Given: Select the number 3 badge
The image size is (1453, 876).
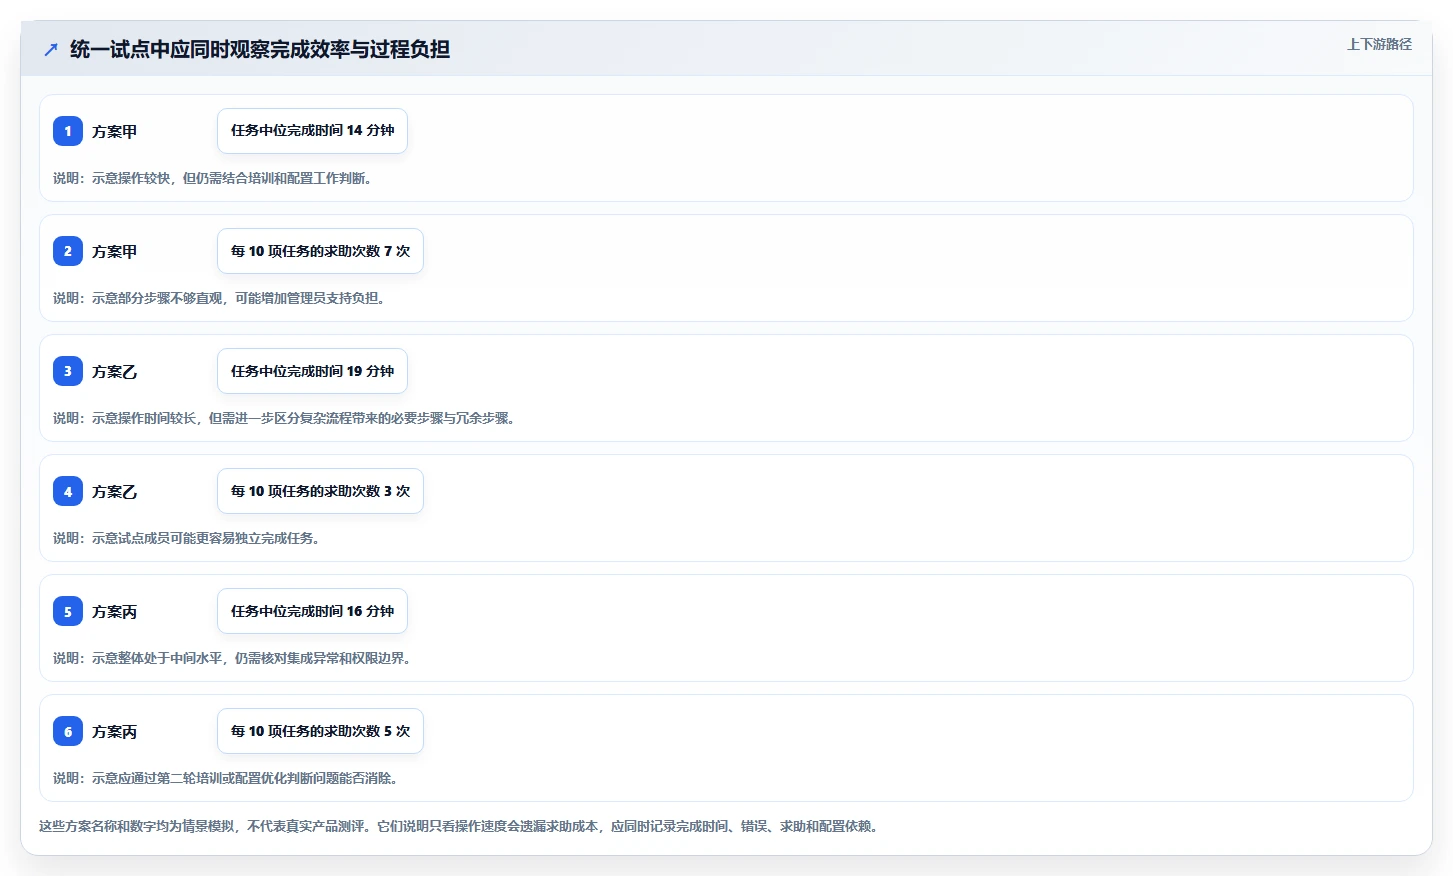Looking at the screenshot, I should [x=68, y=371].
